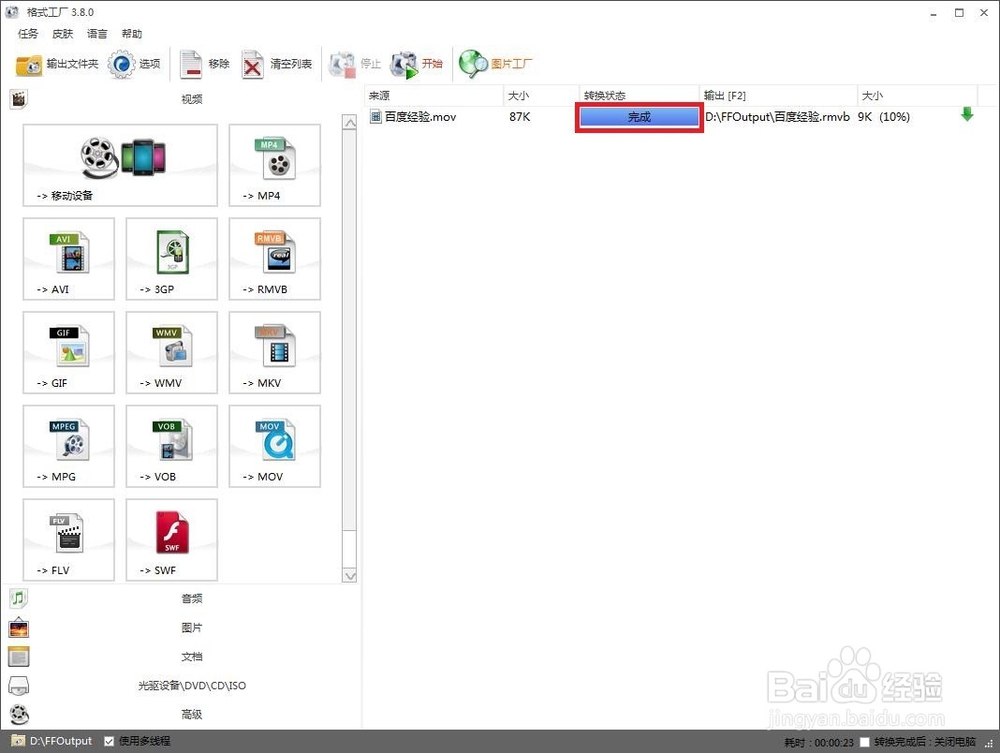Click the 9K (10%) output size cell
The image size is (1000, 753).
click(883, 117)
